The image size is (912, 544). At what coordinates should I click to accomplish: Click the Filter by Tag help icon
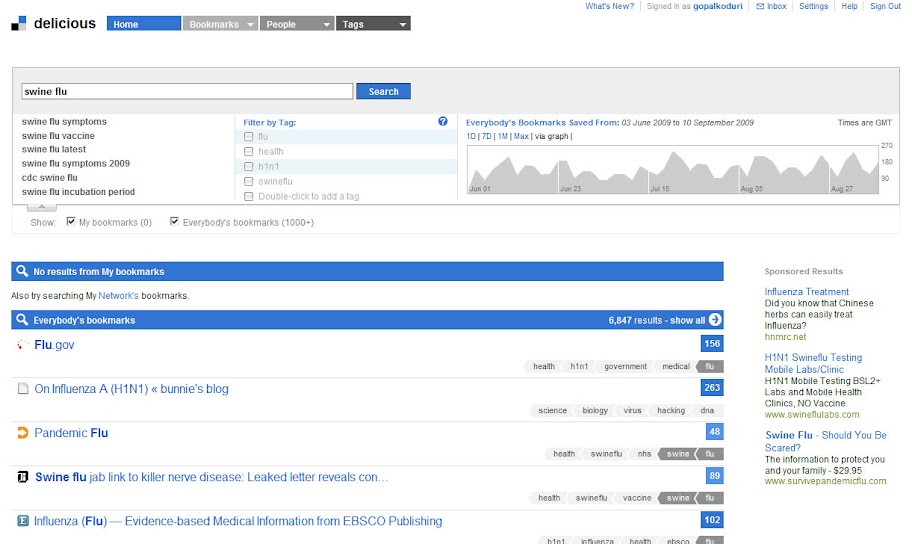443,122
